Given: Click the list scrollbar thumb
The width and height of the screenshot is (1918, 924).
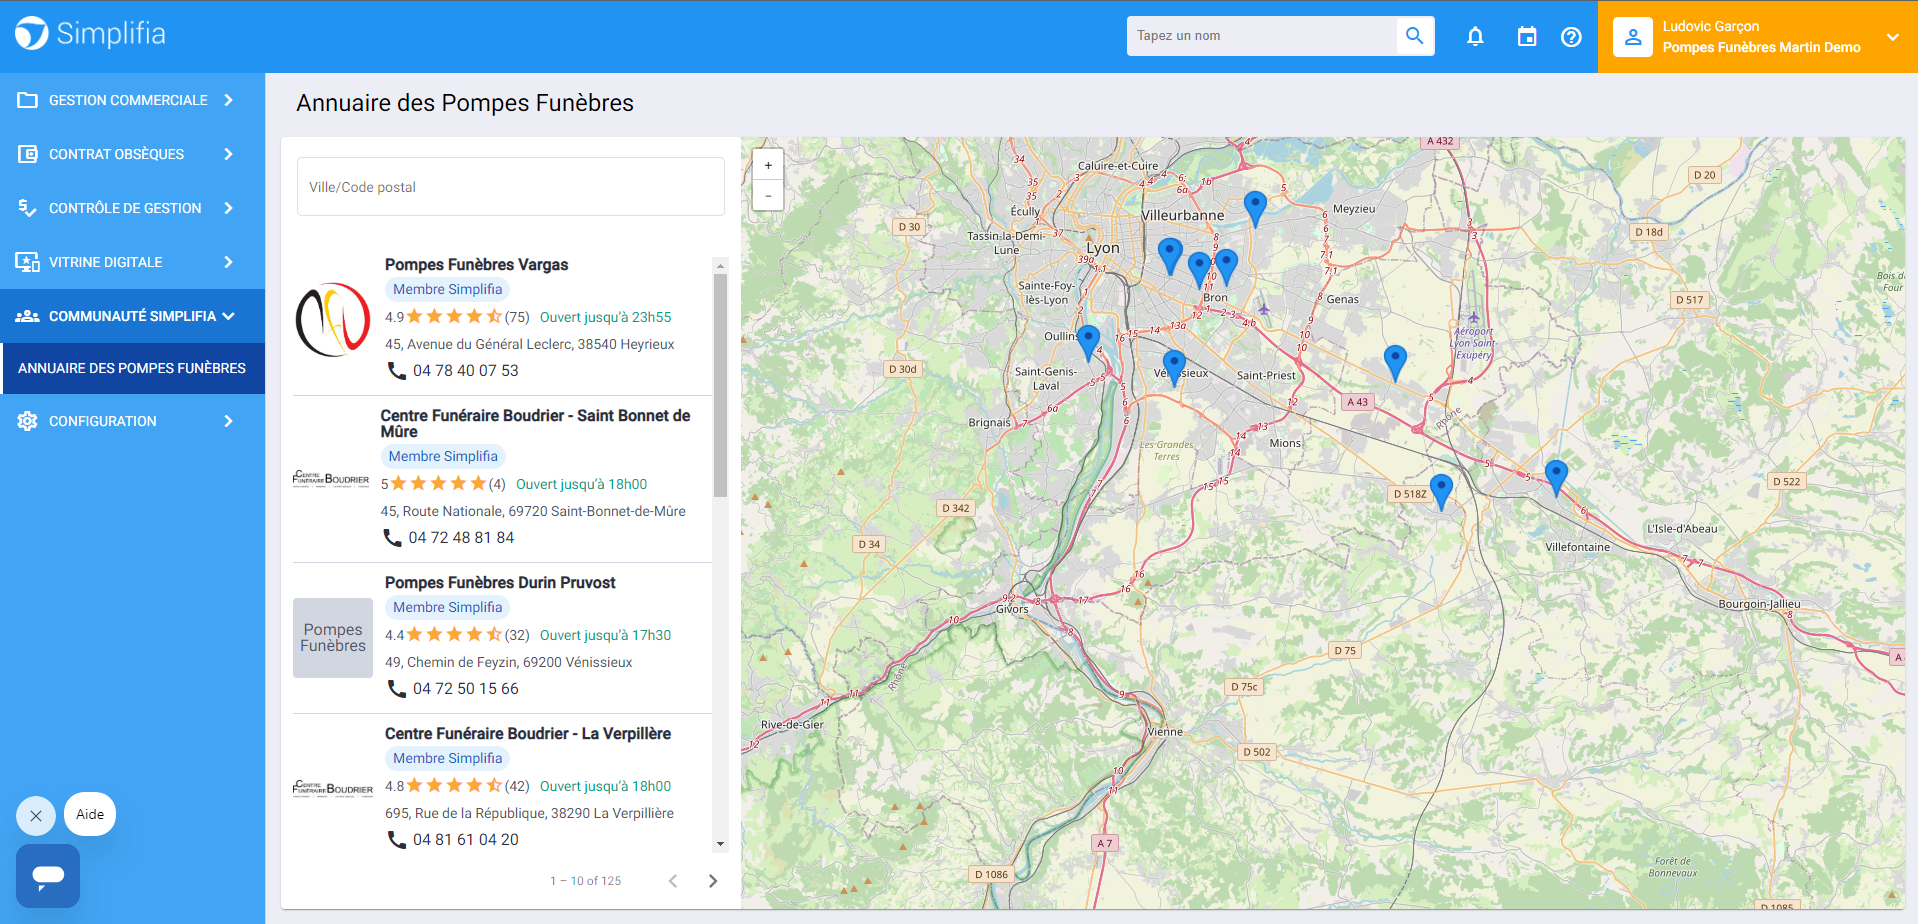Looking at the screenshot, I should click(720, 385).
